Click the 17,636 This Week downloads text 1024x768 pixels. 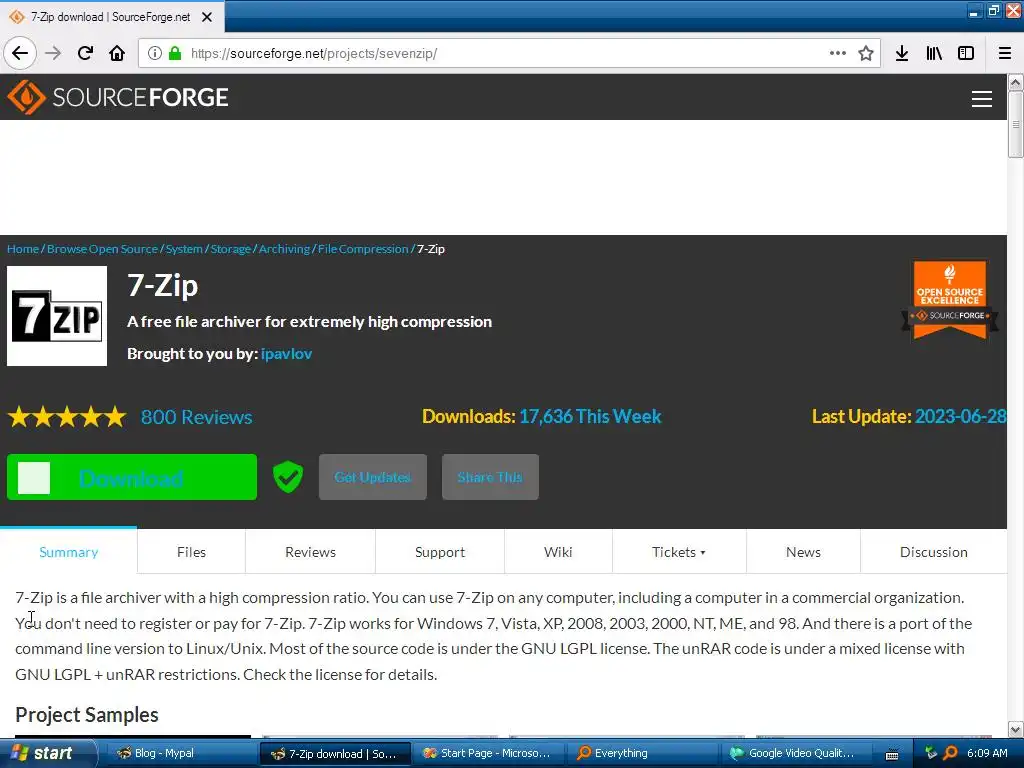pyautogui.click(x=590, y=416)
